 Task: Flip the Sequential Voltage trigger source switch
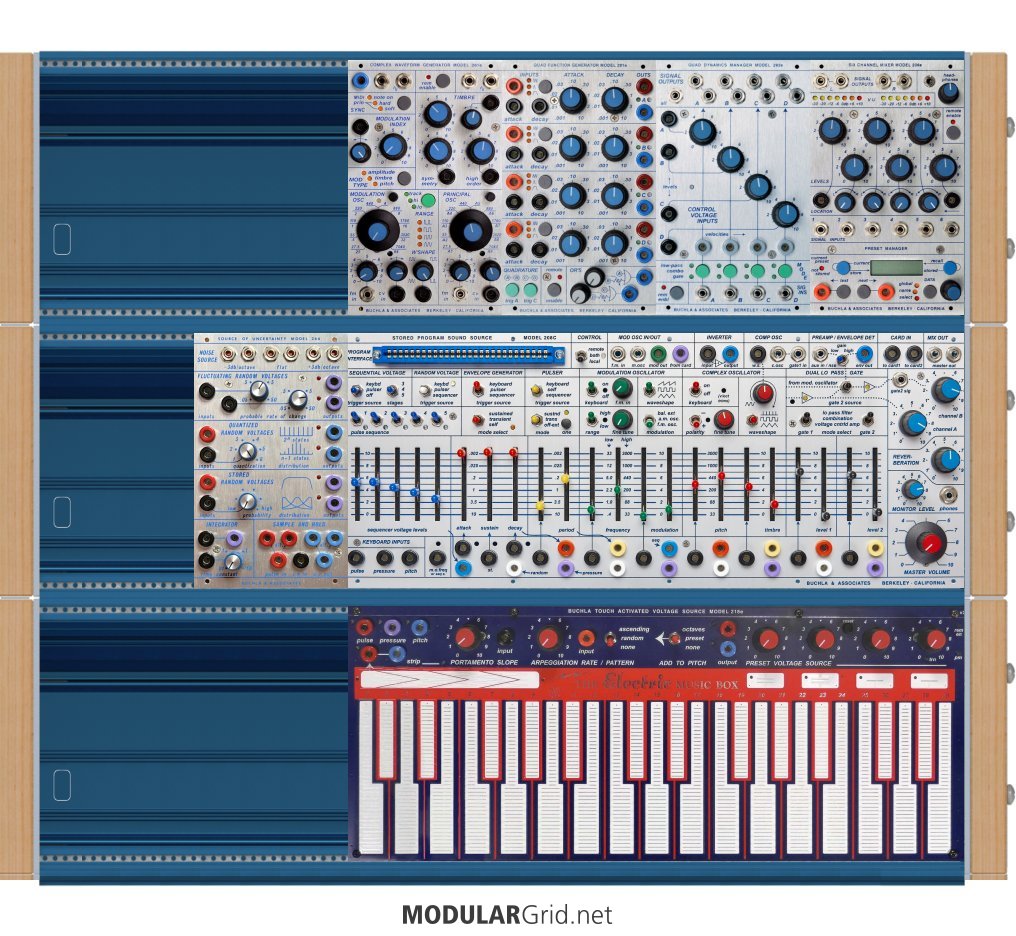tap(356, 391)
